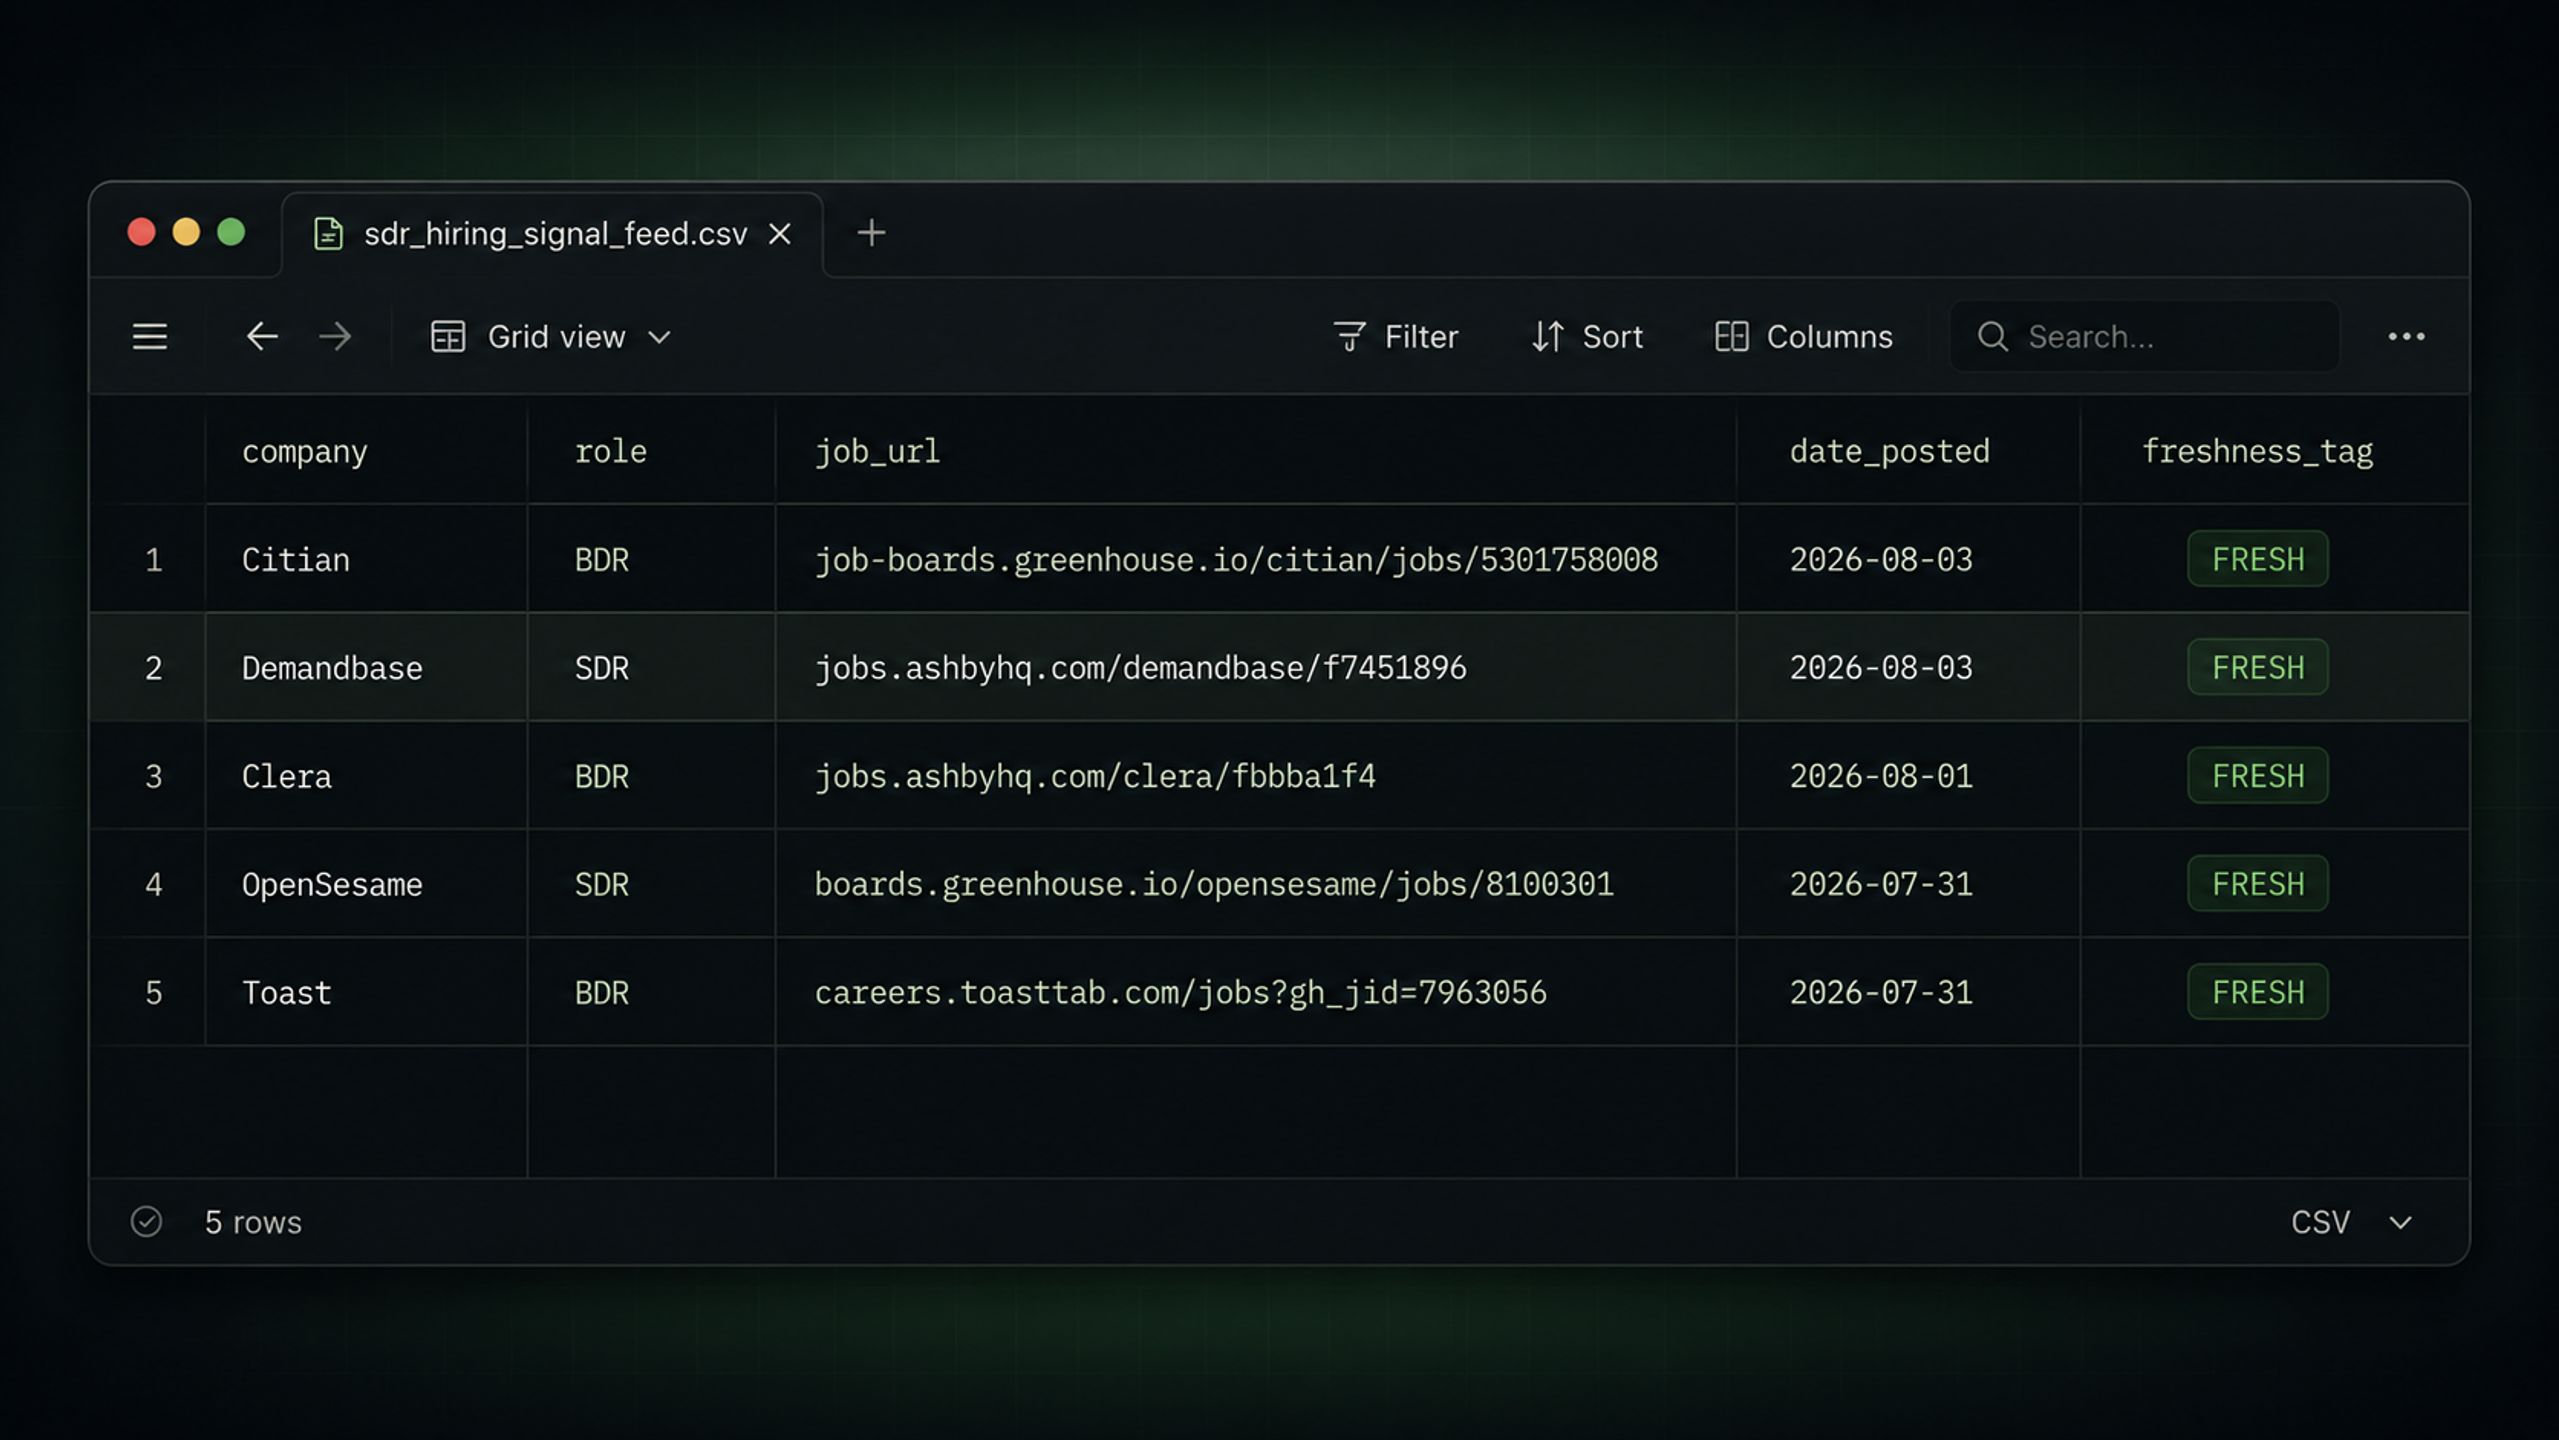Image resolution: width=2559 pixels, height=1440 pixels.
Task: Open the OpenSesame greenhouse job URL
Action: [1214, 884]
